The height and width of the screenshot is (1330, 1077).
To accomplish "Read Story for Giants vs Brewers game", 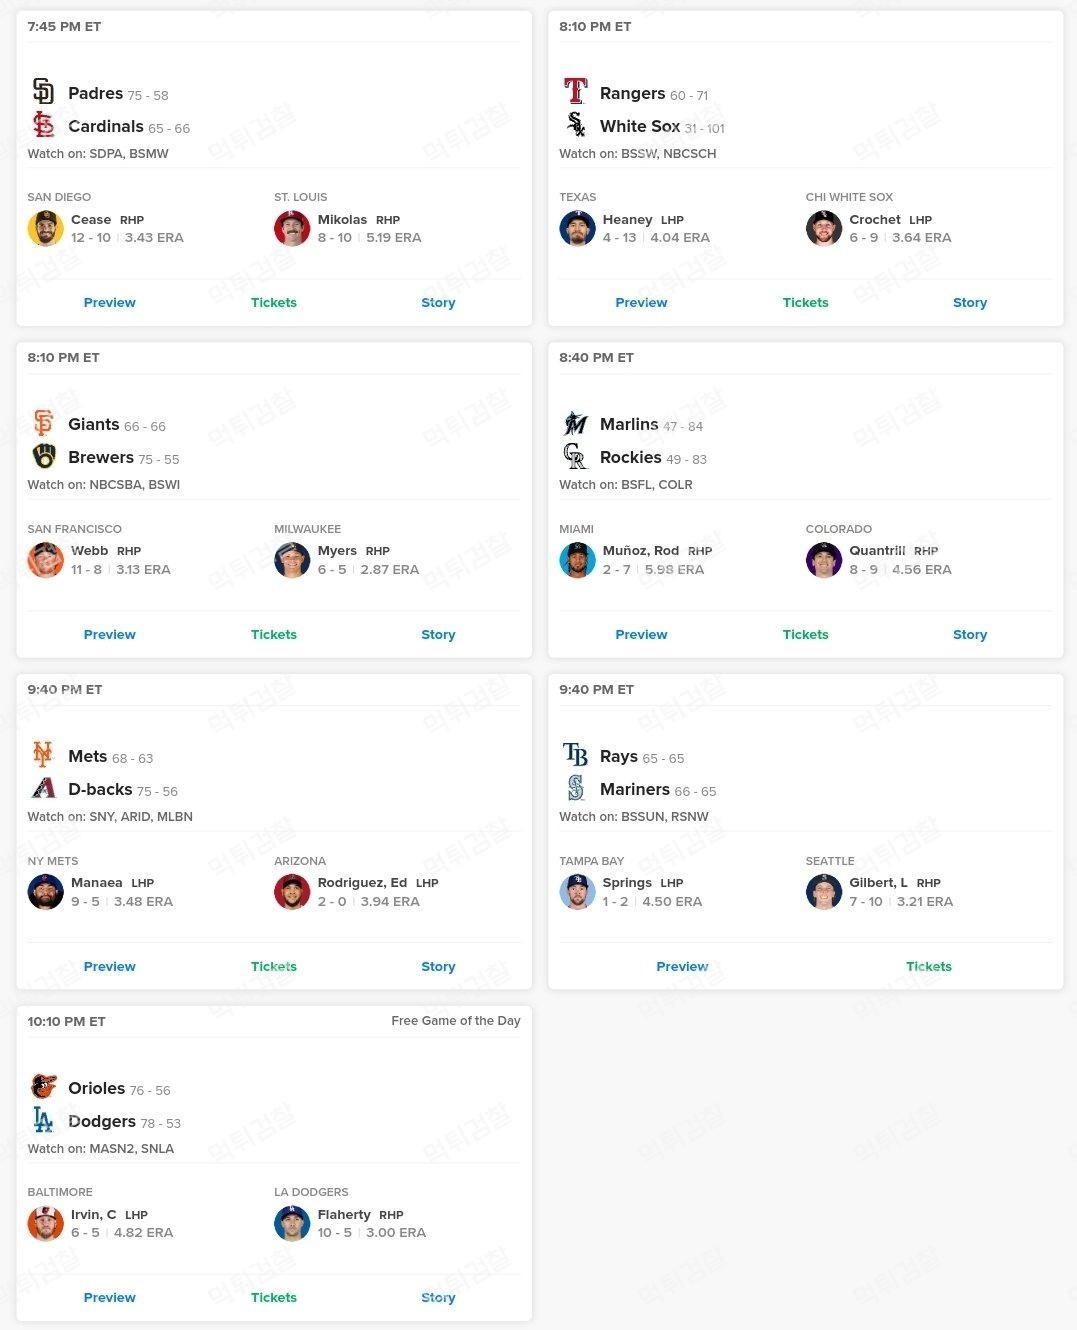I will pyautogui.click(x=438, y=634).
